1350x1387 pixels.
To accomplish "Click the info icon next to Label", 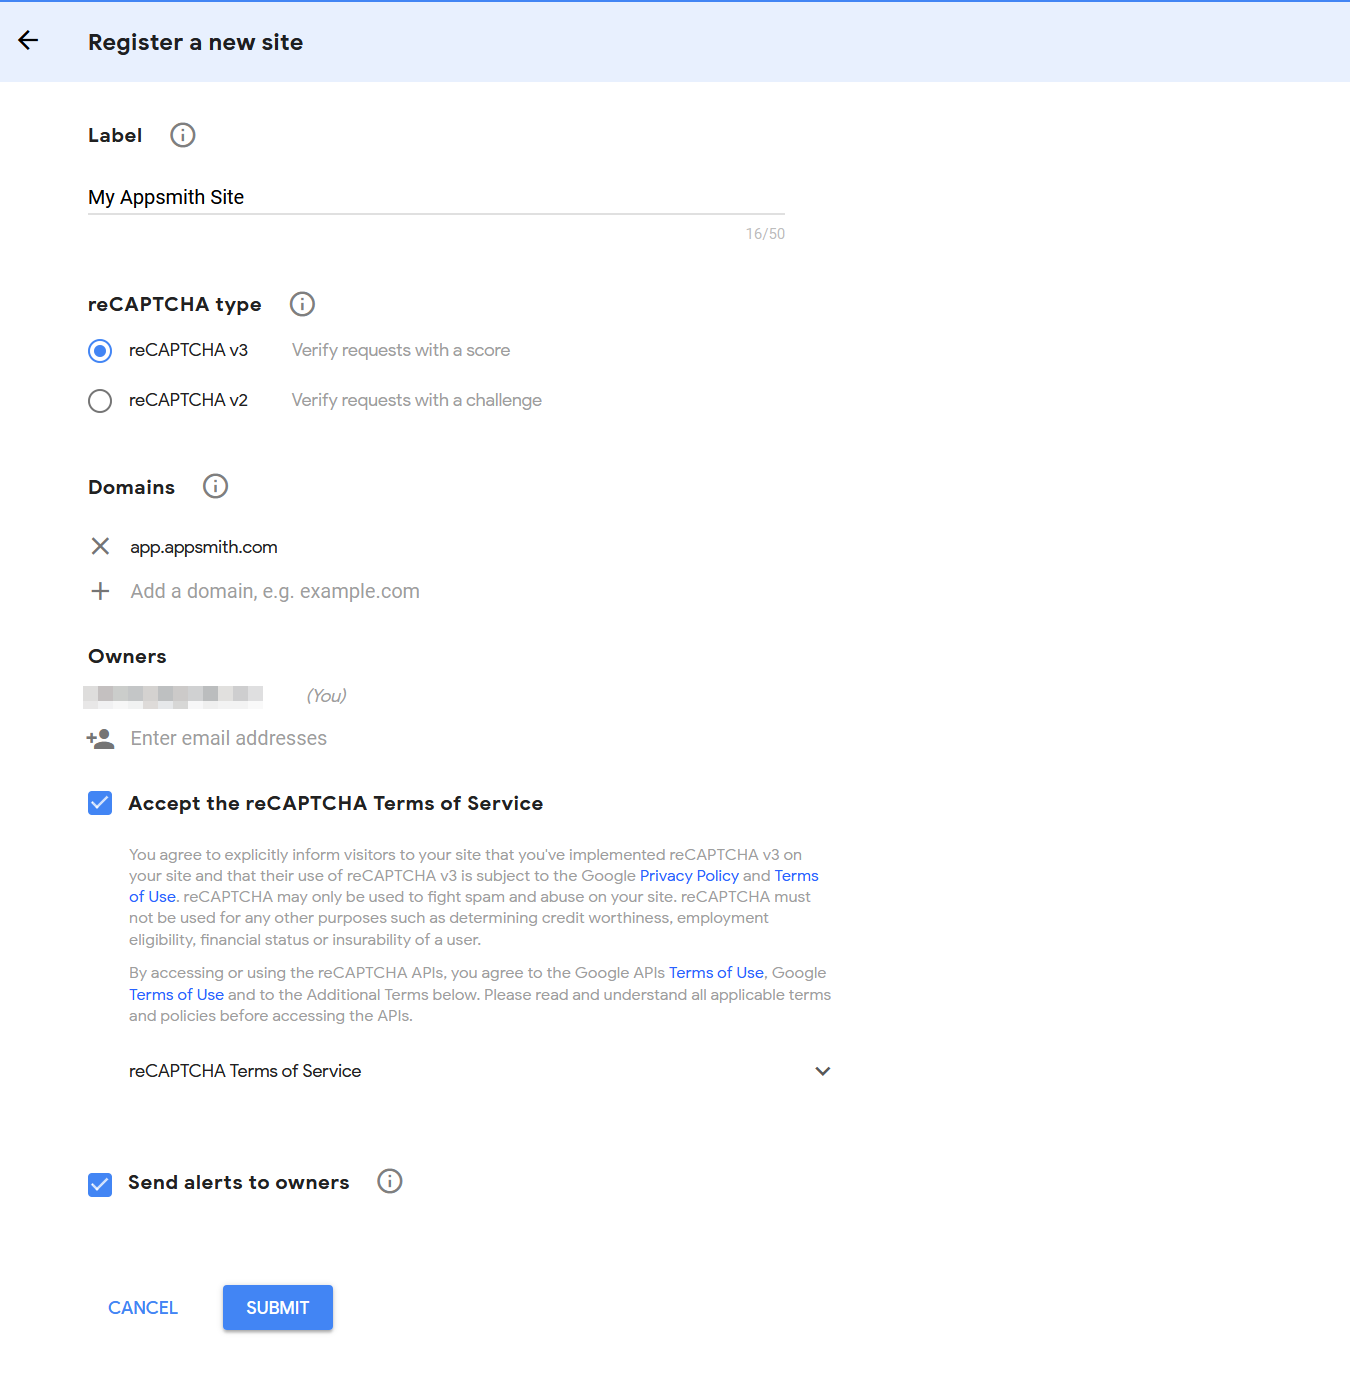I will pyautogui.click(x=182, y=135).
